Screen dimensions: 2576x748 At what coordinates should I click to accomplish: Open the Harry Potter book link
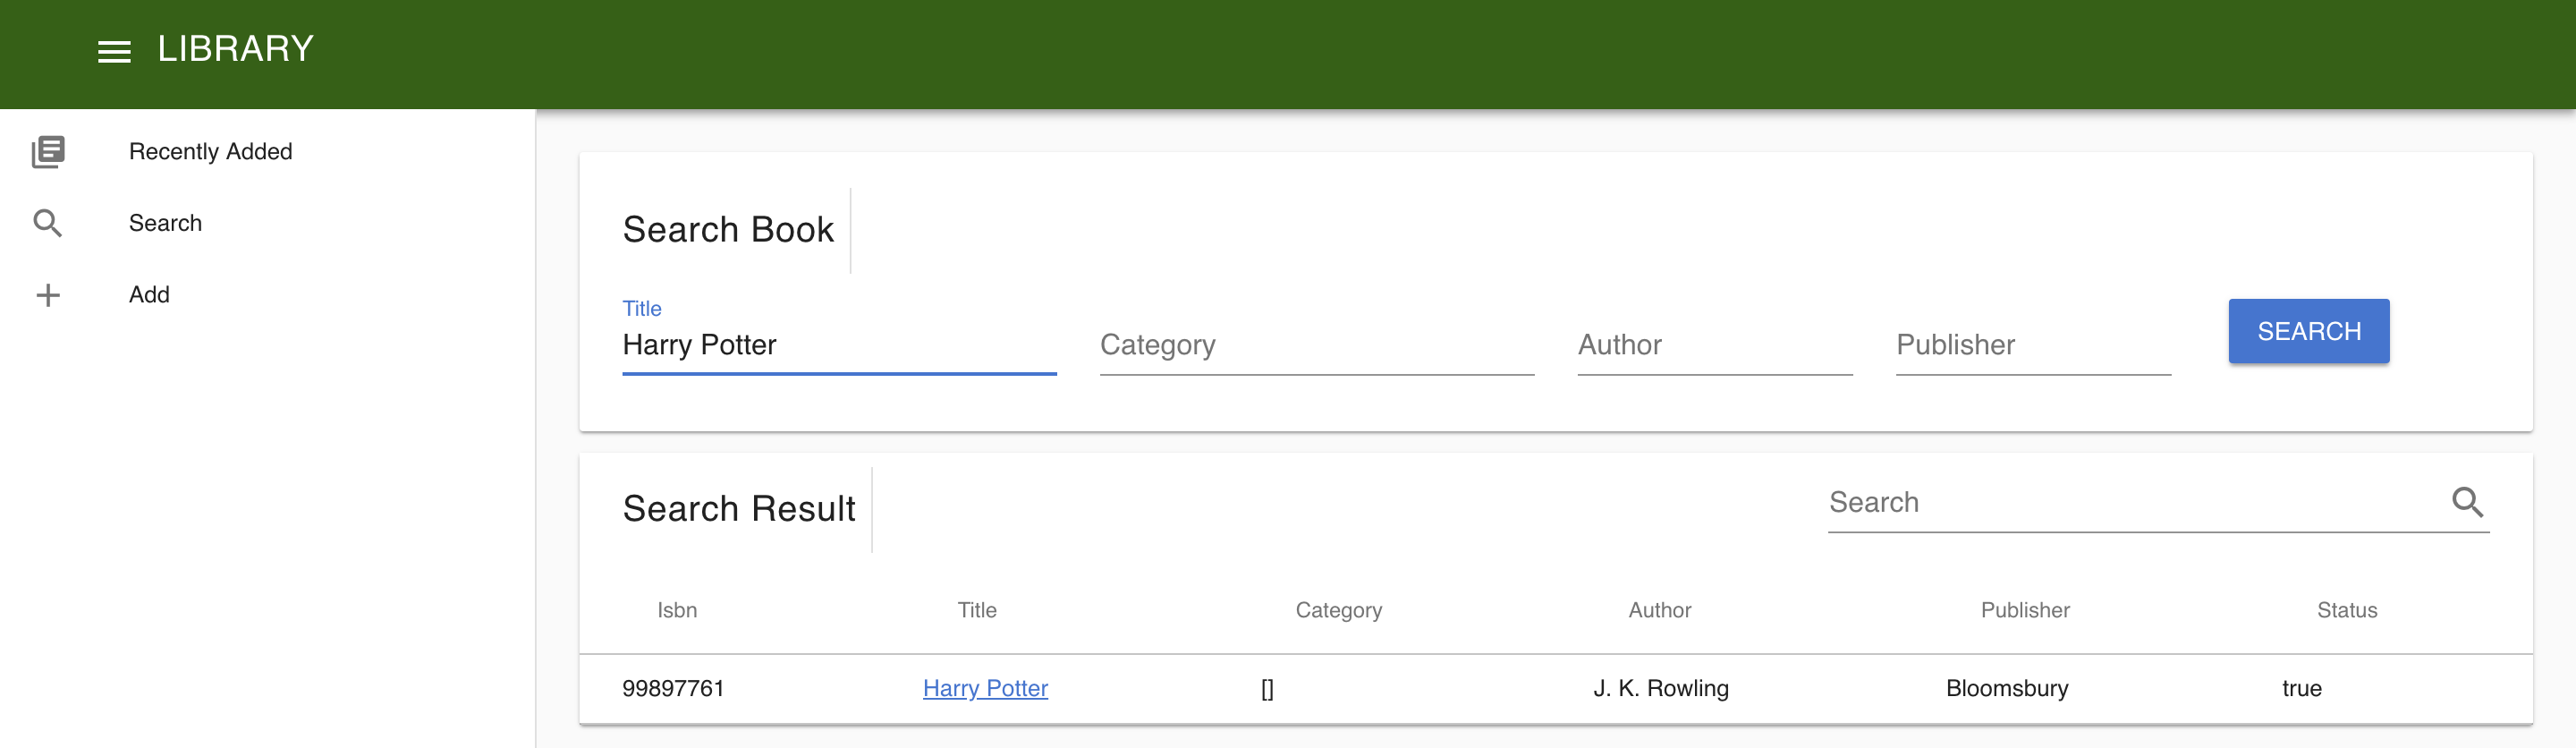coord(984,688)
